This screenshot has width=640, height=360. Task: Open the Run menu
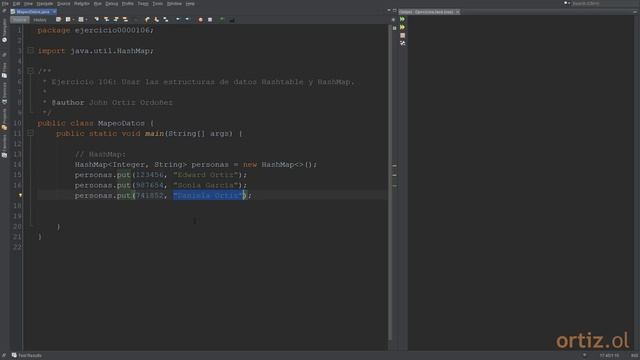(x=98, y=3)
